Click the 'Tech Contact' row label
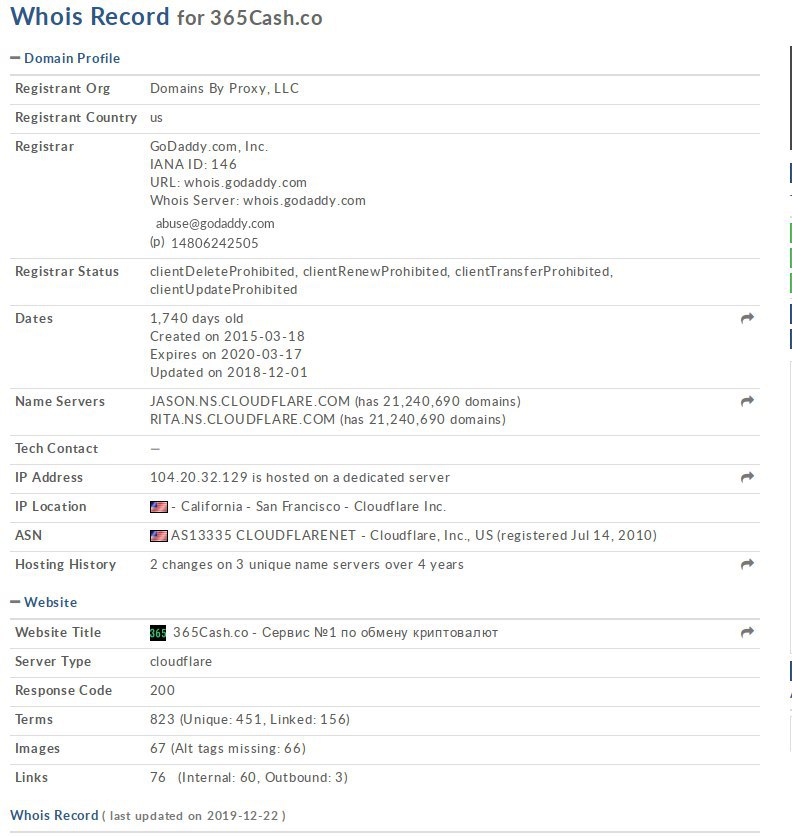792x837 pixels. [x=57, y=448]
